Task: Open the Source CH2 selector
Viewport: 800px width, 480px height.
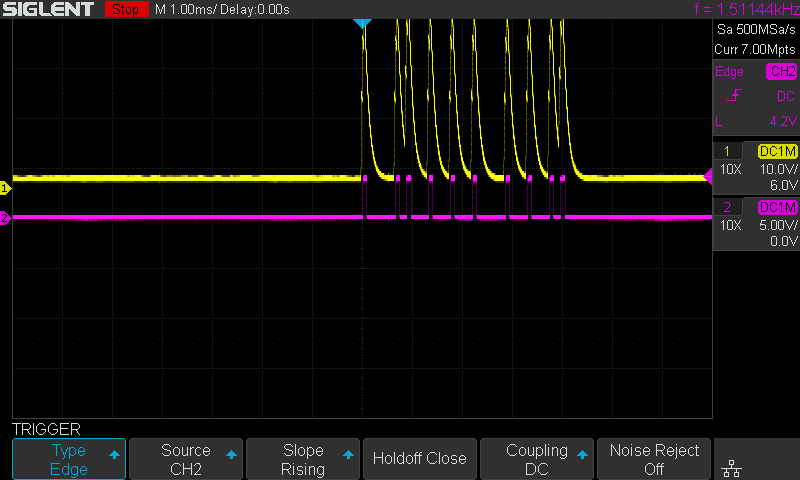Action: (x=187, y=459)
